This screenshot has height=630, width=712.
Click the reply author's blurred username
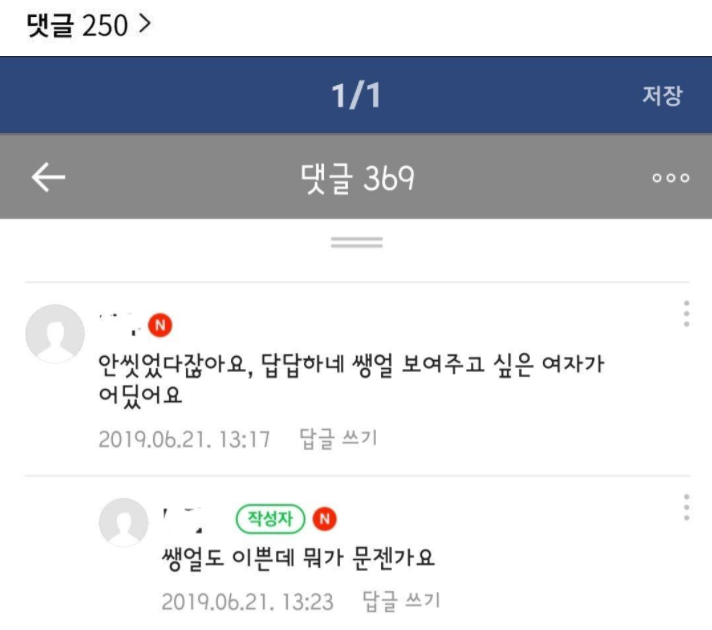pyautogui.click(x=183, y=520)
